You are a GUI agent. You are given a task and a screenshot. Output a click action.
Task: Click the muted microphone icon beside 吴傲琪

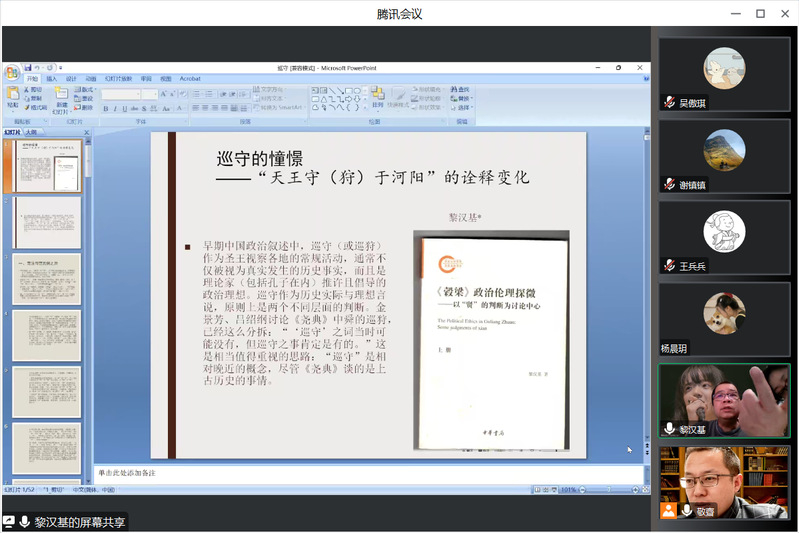tap(669, 103)
